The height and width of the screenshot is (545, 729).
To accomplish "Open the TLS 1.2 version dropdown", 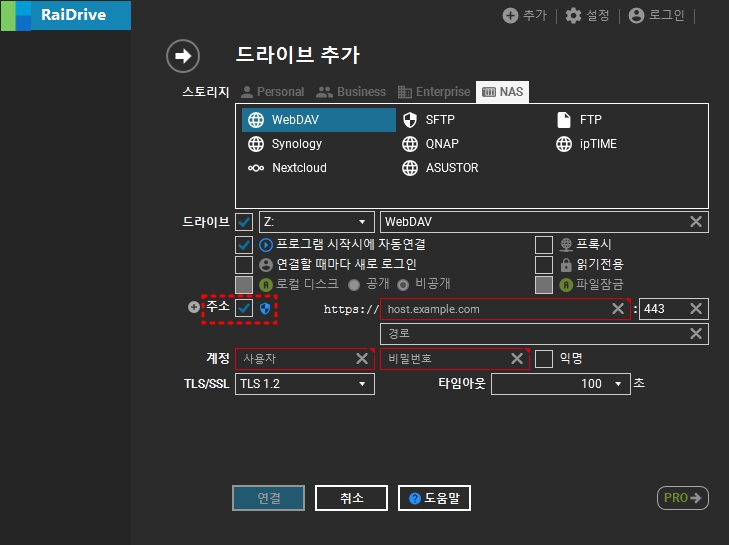I will click(x=305, y=384).
